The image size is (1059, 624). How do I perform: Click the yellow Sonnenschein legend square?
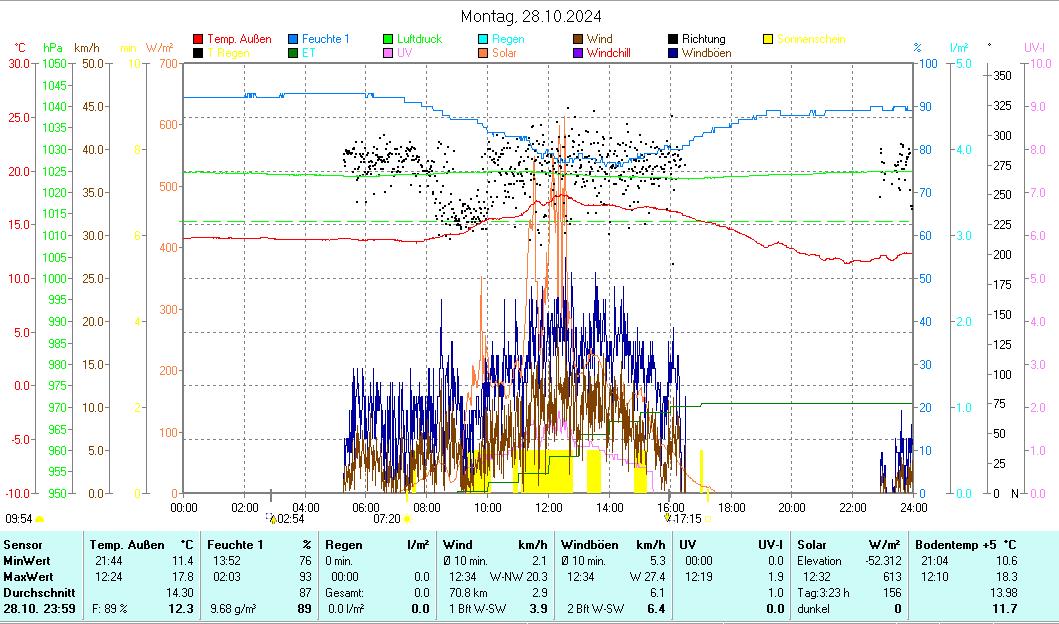[x=769, y=39]
